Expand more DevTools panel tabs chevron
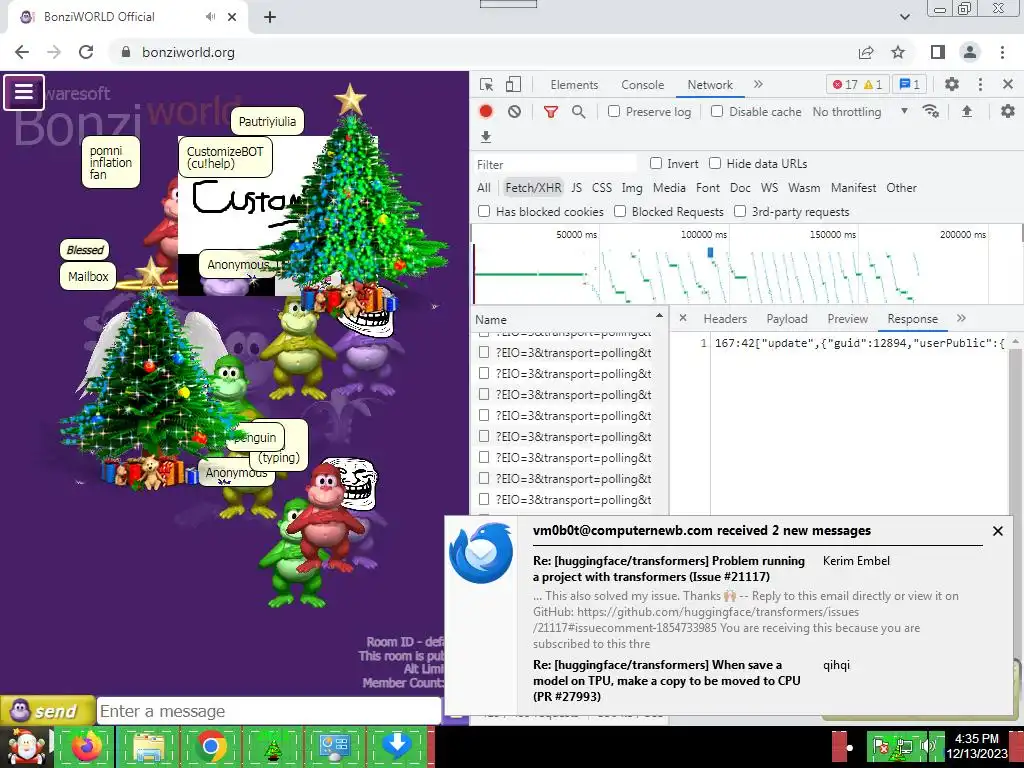 (758, 84)
